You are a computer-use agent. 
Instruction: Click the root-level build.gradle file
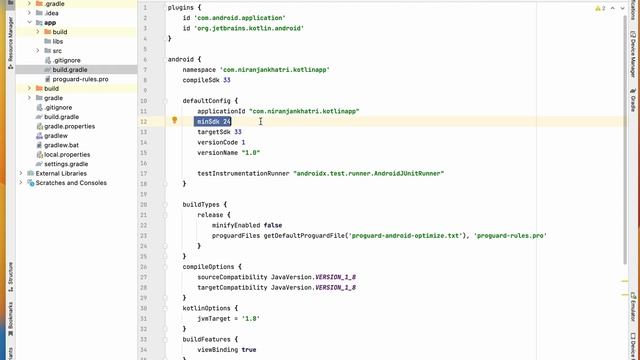pos(62,117)
